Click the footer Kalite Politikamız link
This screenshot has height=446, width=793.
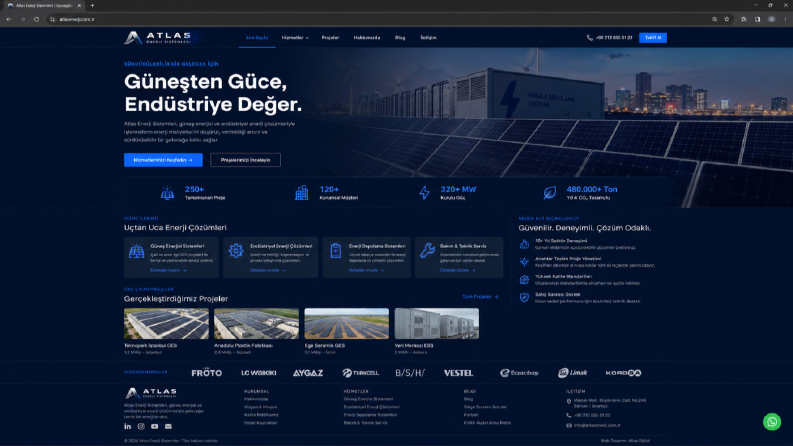(261, 415)
